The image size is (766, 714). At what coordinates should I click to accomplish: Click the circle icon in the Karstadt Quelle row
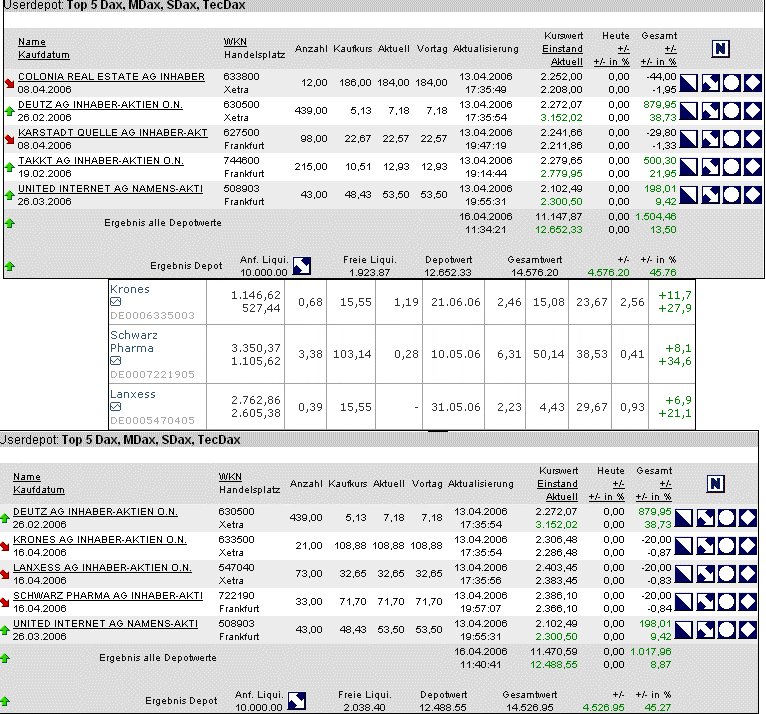tap(731, 139)
